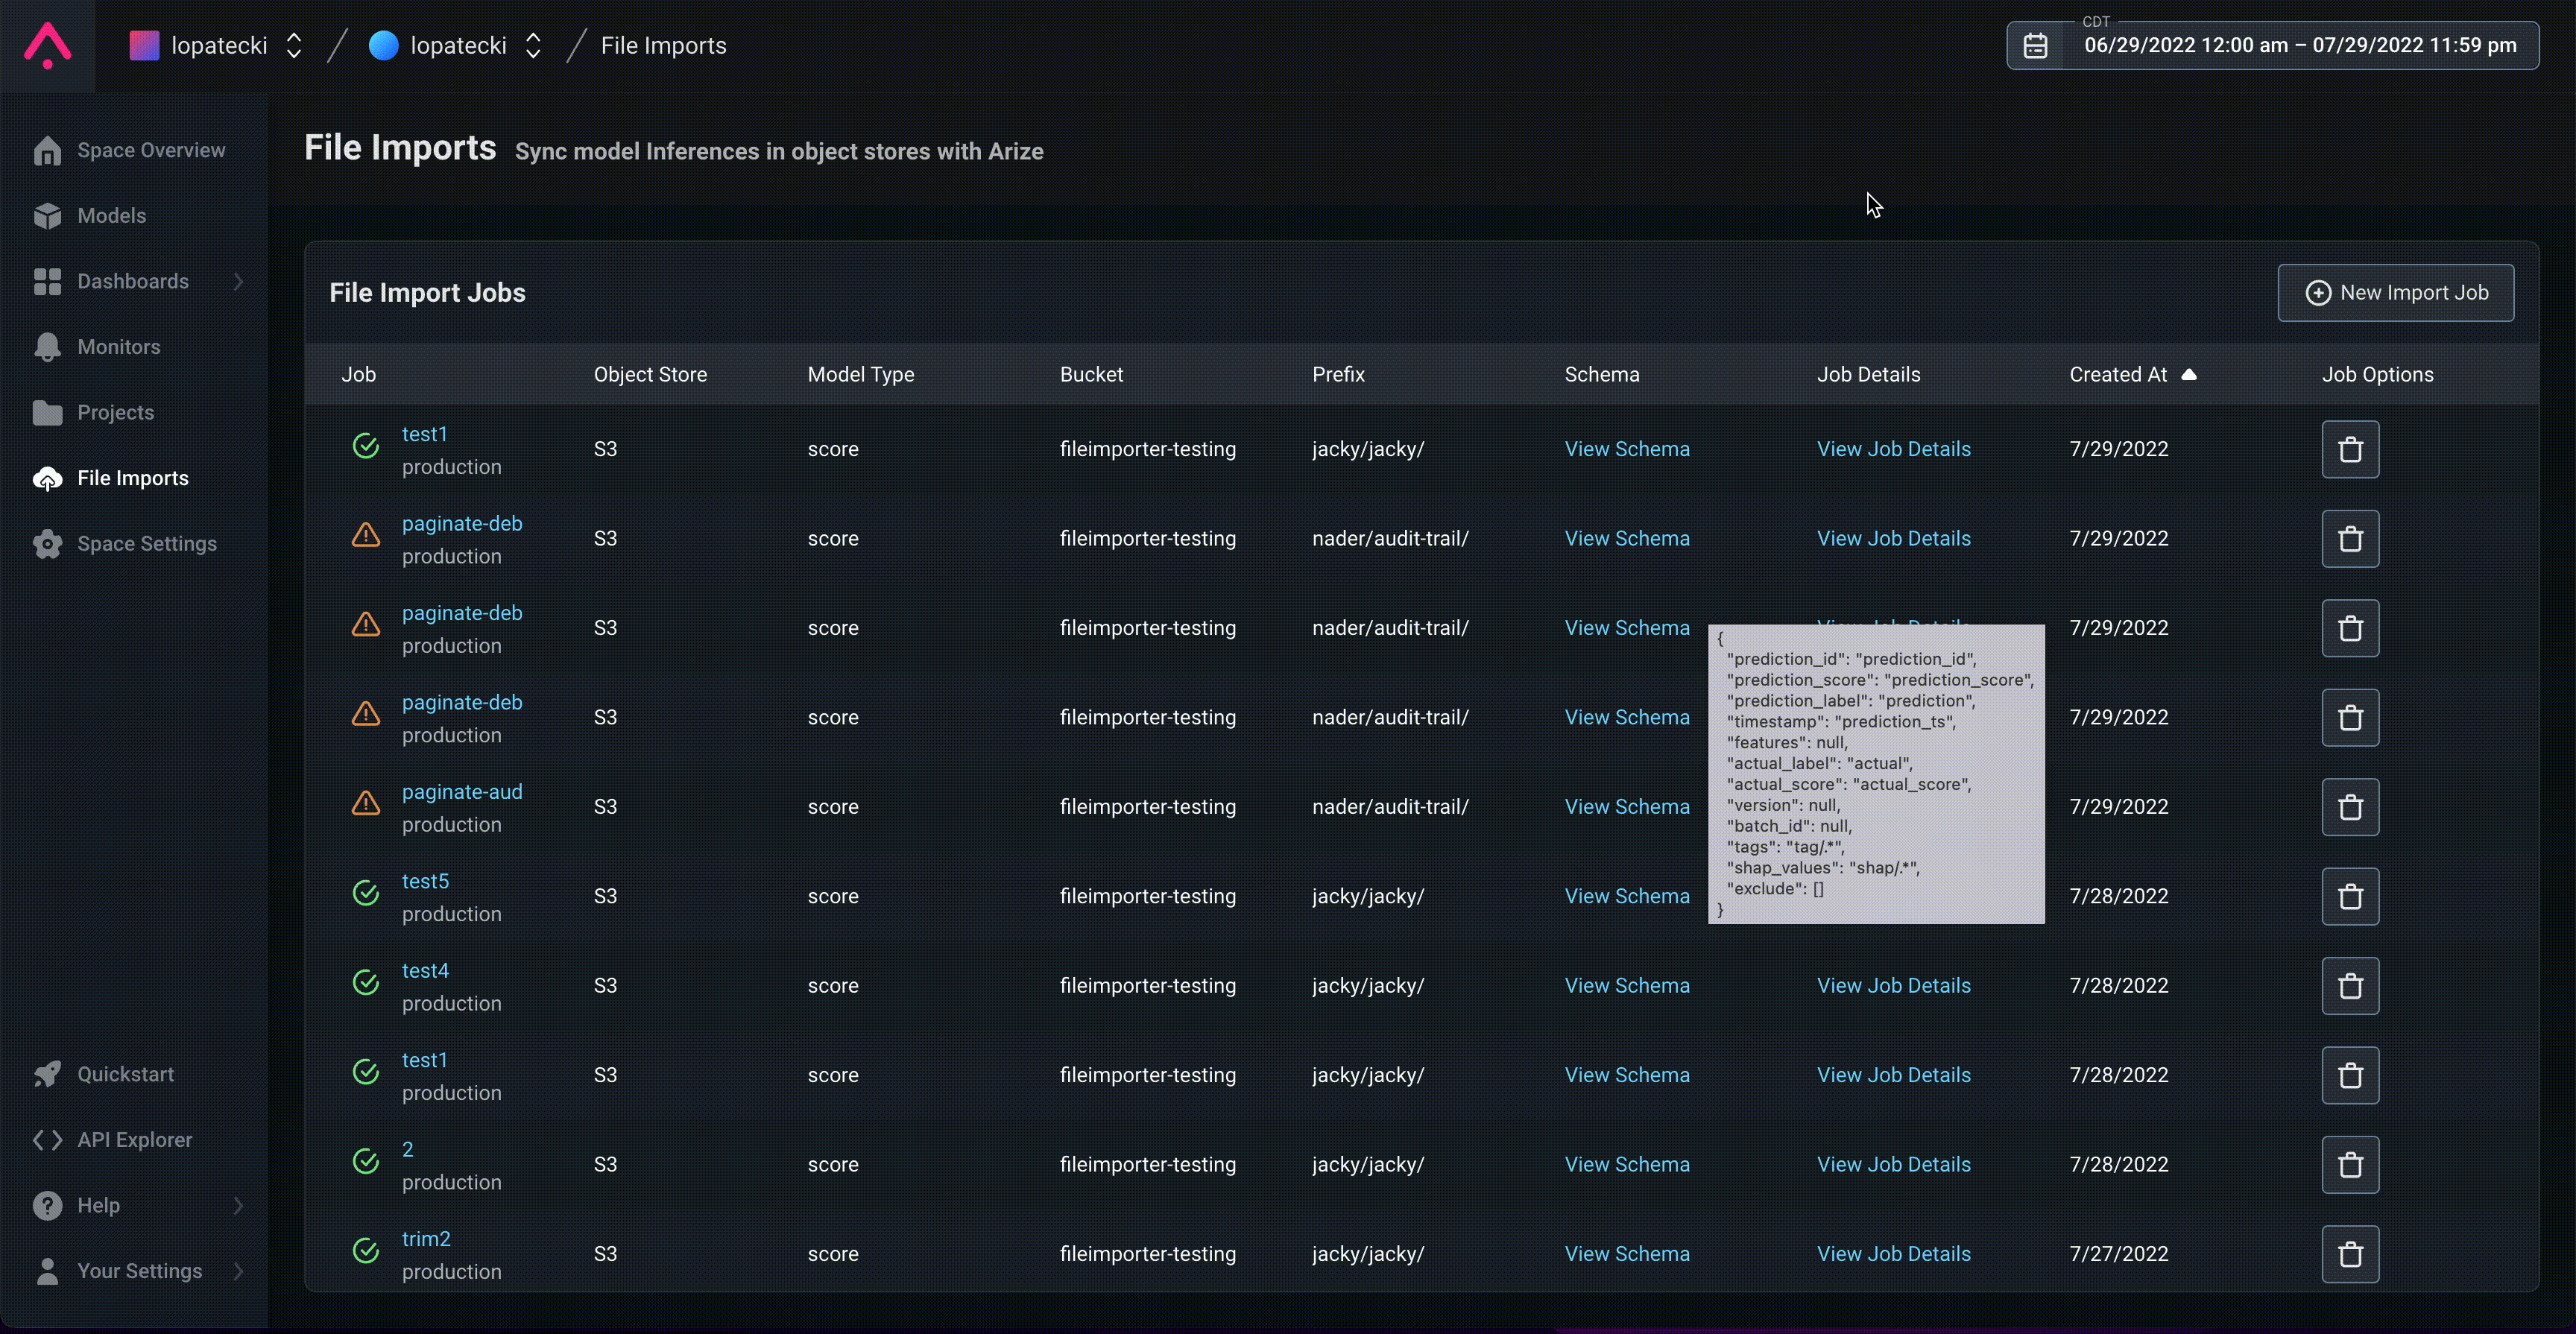
Task: Click the New Import Job button
Action: point(2396,293)
